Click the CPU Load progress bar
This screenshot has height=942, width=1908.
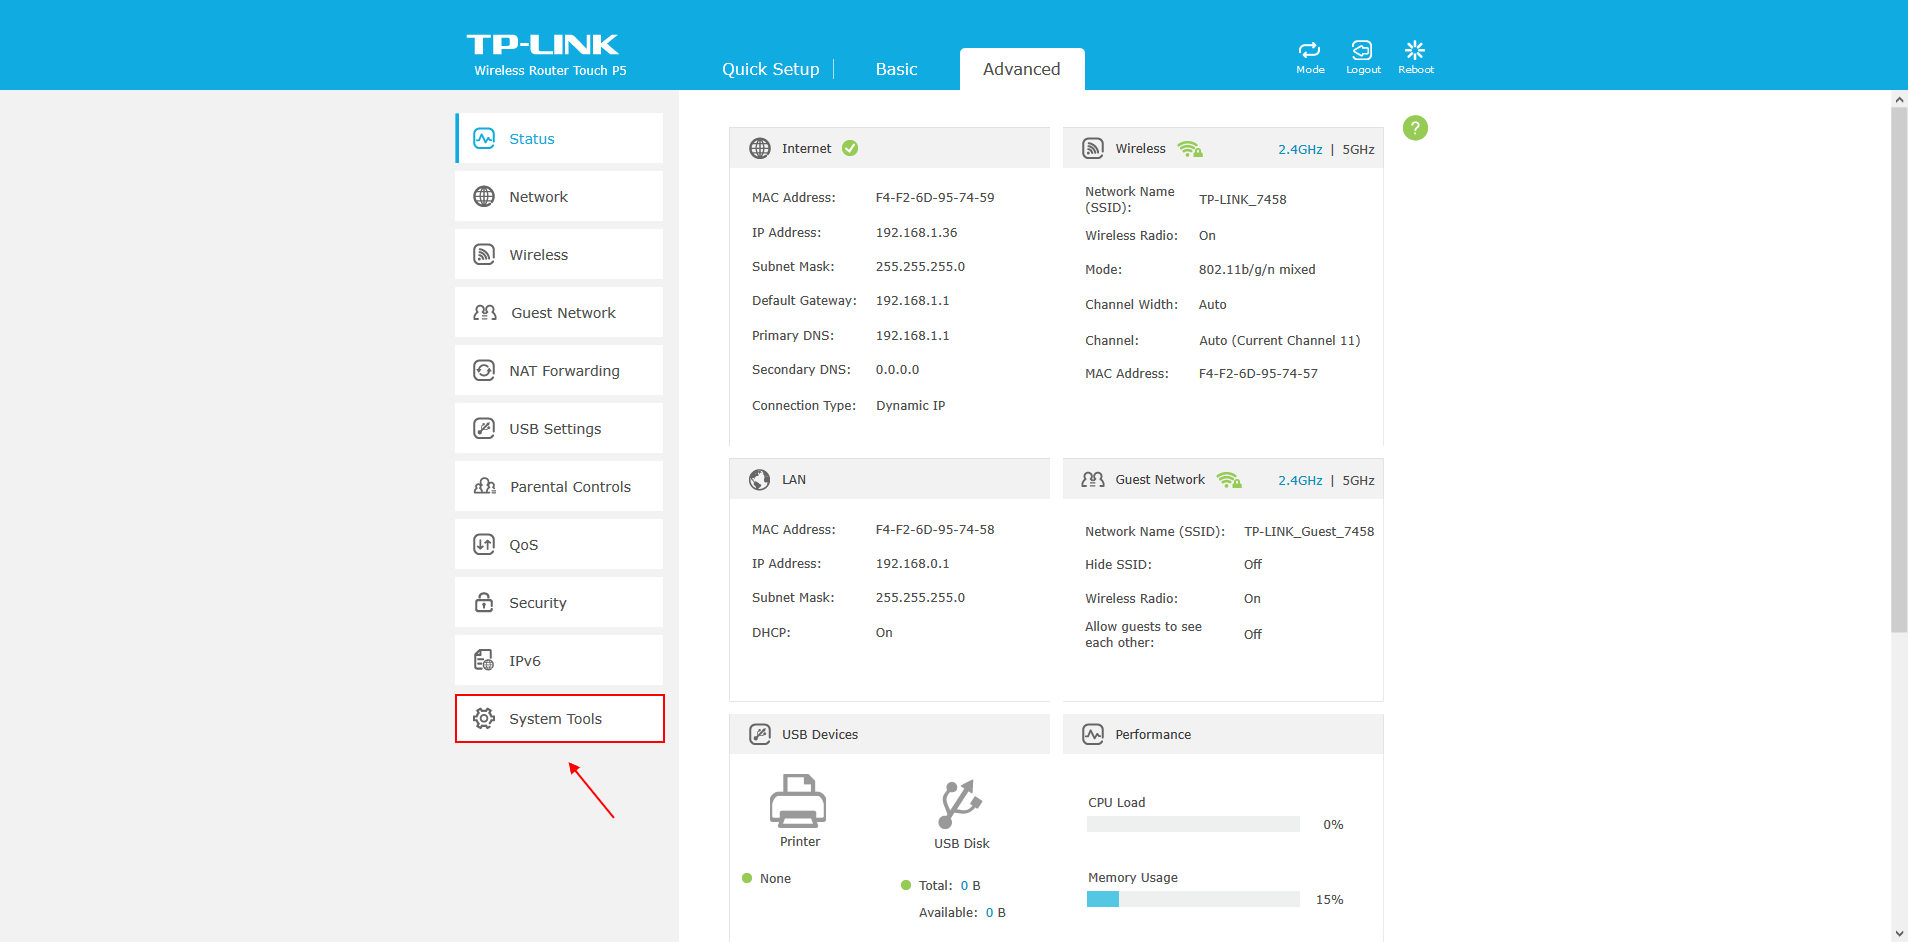pos(1193,824)
